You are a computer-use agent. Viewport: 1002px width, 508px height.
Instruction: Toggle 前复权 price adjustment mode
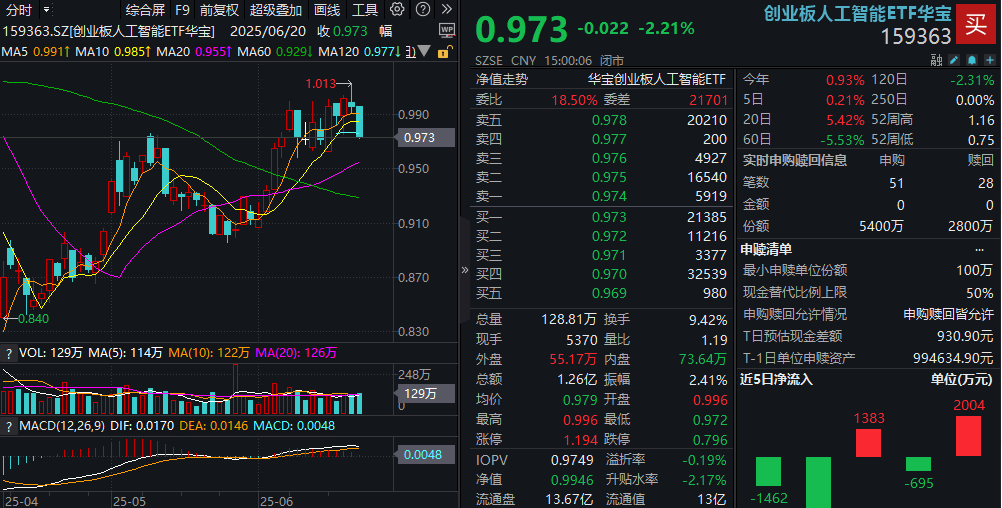pyautogui.click(x=219, y=10)
